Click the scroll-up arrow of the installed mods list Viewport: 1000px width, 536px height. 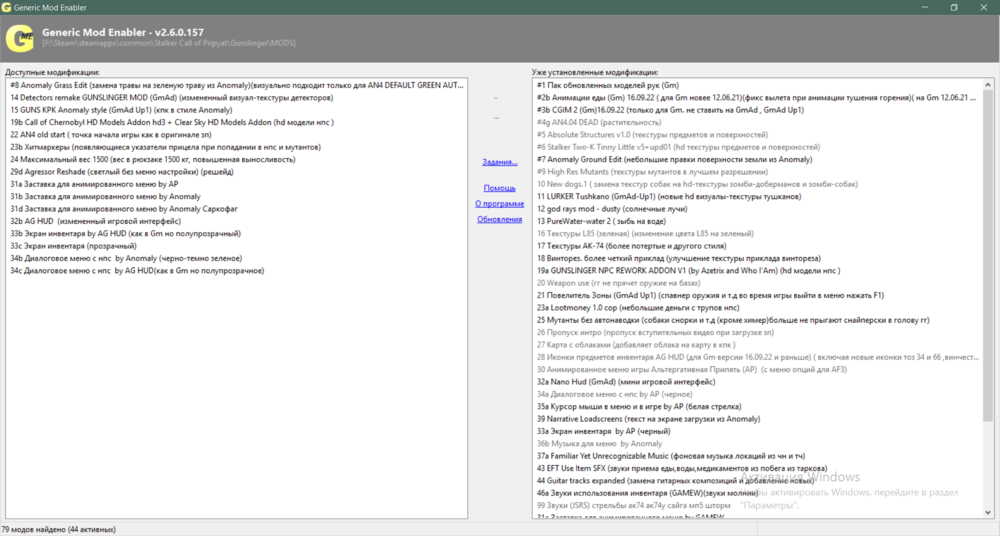pyautogui.click(x=987, y=86)
